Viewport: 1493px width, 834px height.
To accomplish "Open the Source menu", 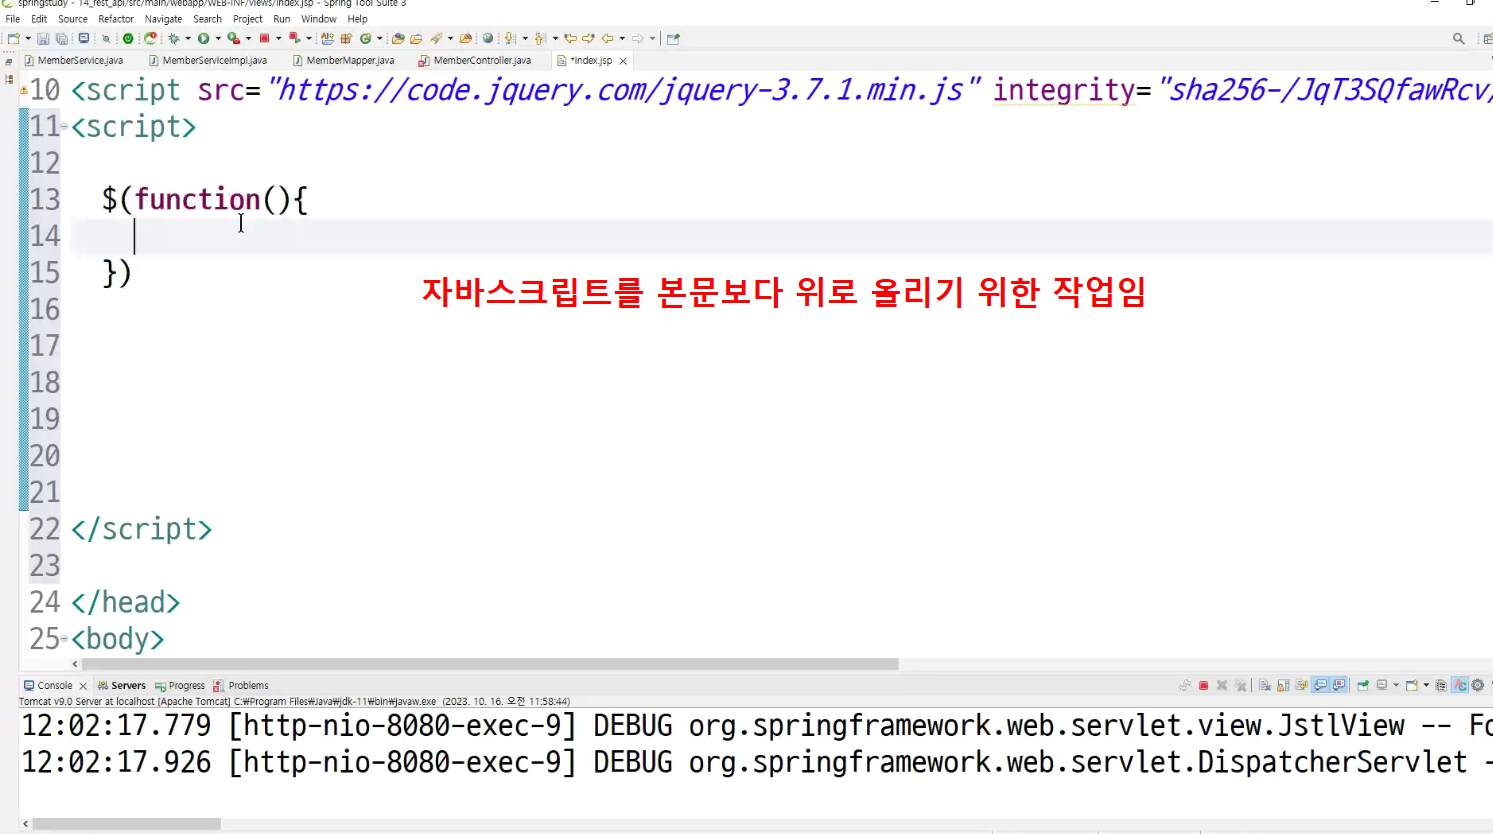I will point(73,19).
